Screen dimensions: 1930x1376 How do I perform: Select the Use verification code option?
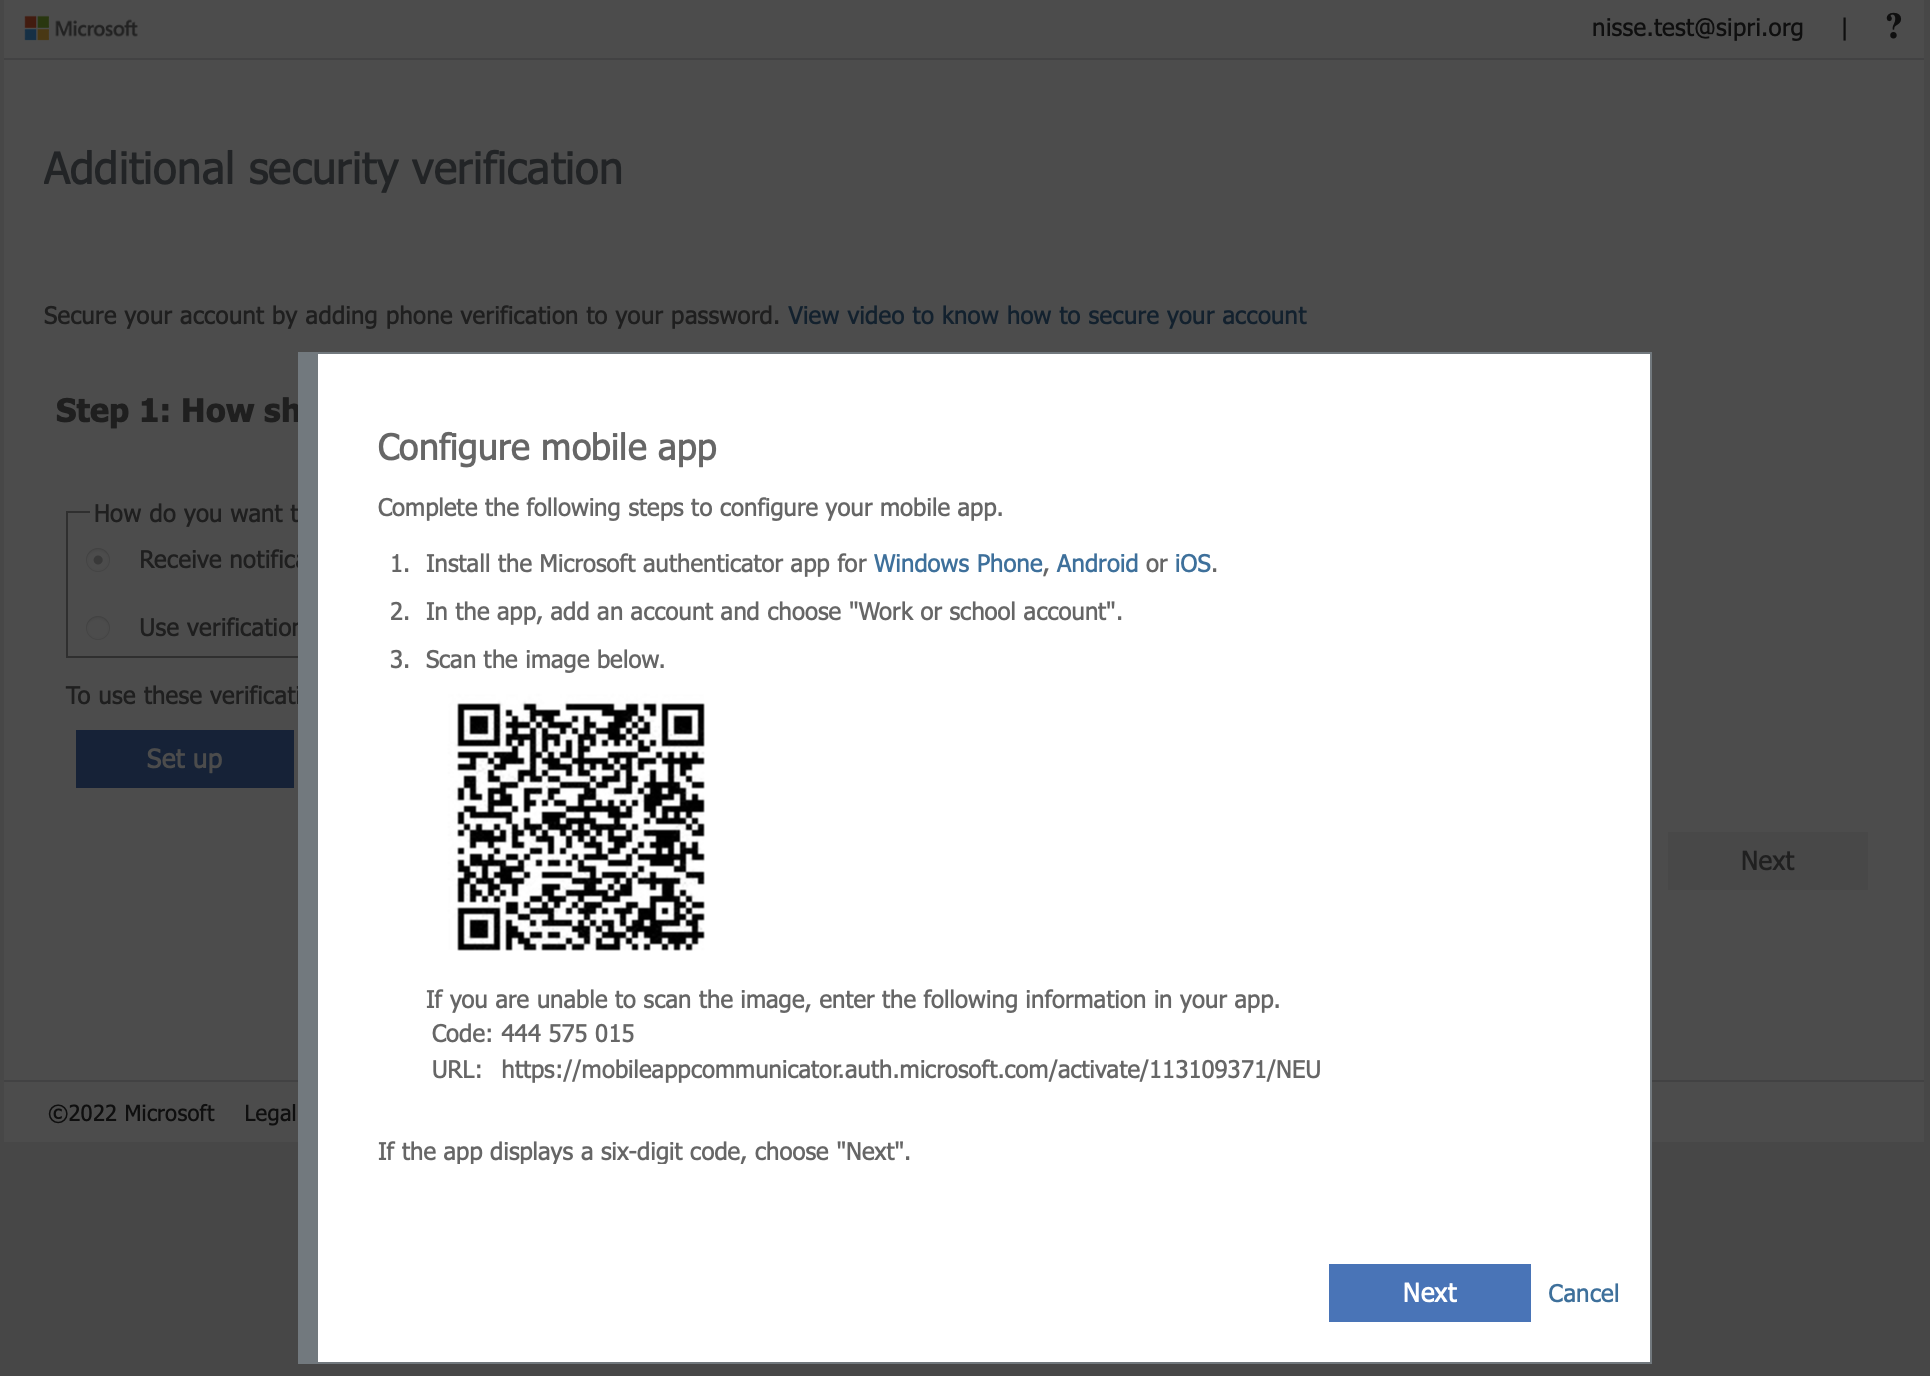pos(98,628)
